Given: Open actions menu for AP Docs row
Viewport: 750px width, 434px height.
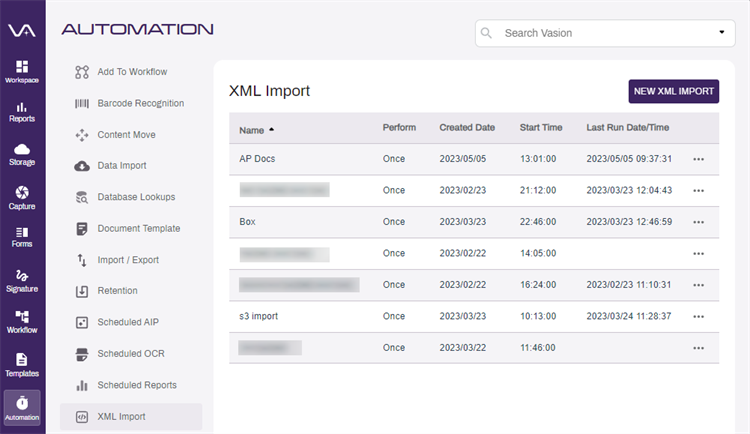Looking at the screenshot, I should [x=698, y=159].
